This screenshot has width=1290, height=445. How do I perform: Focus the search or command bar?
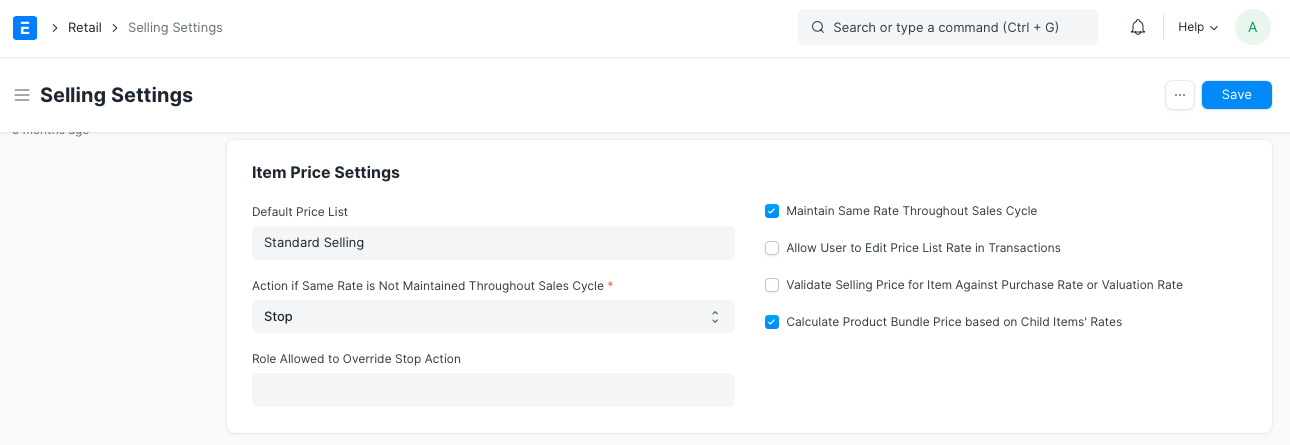[x=946, y=27]
